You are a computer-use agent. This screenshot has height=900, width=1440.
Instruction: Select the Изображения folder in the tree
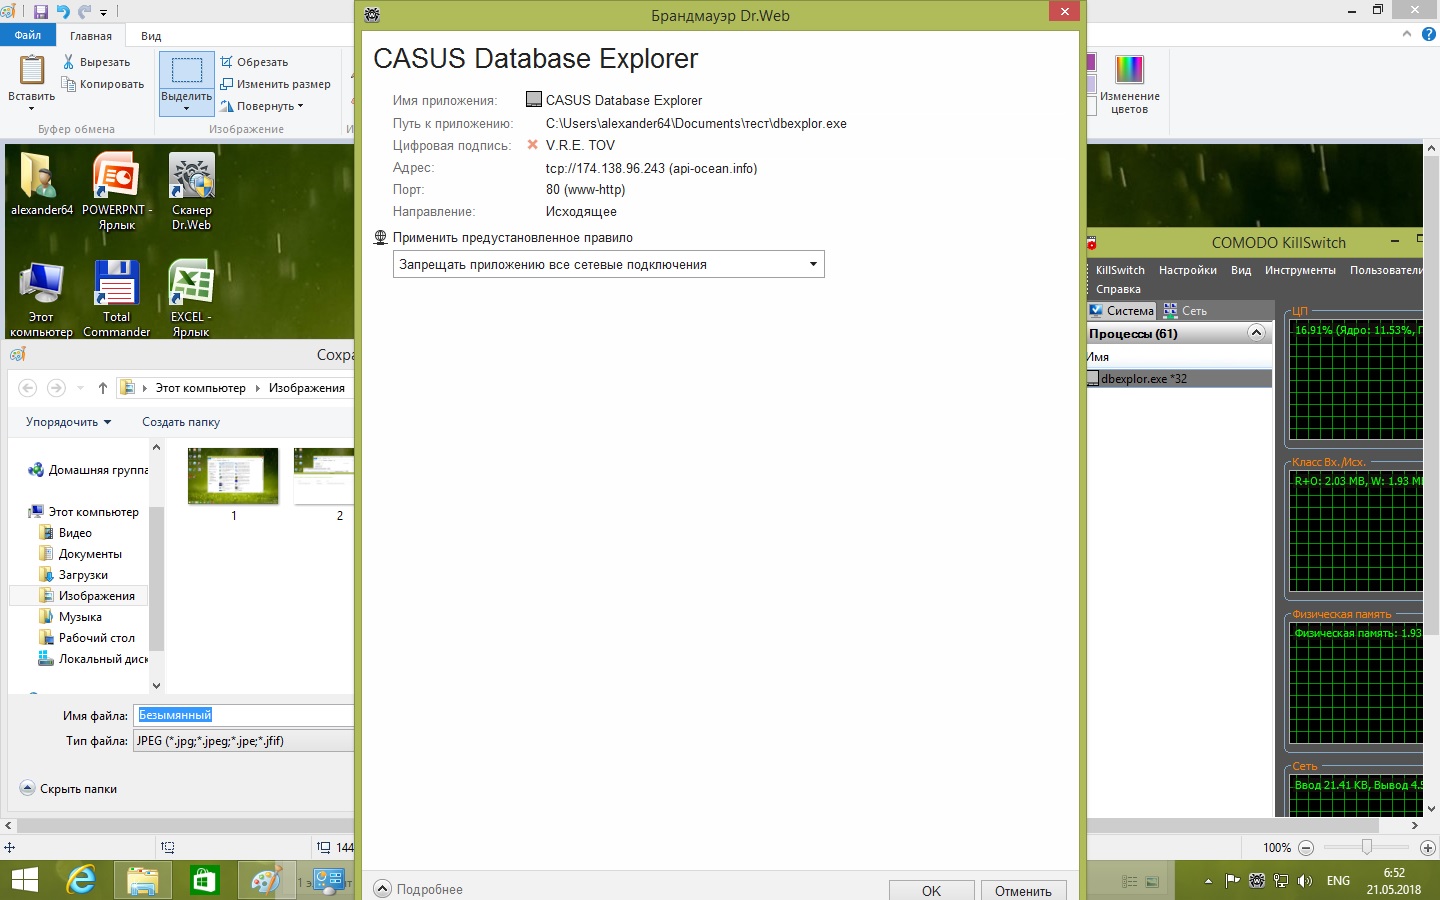tap(87, 596)
